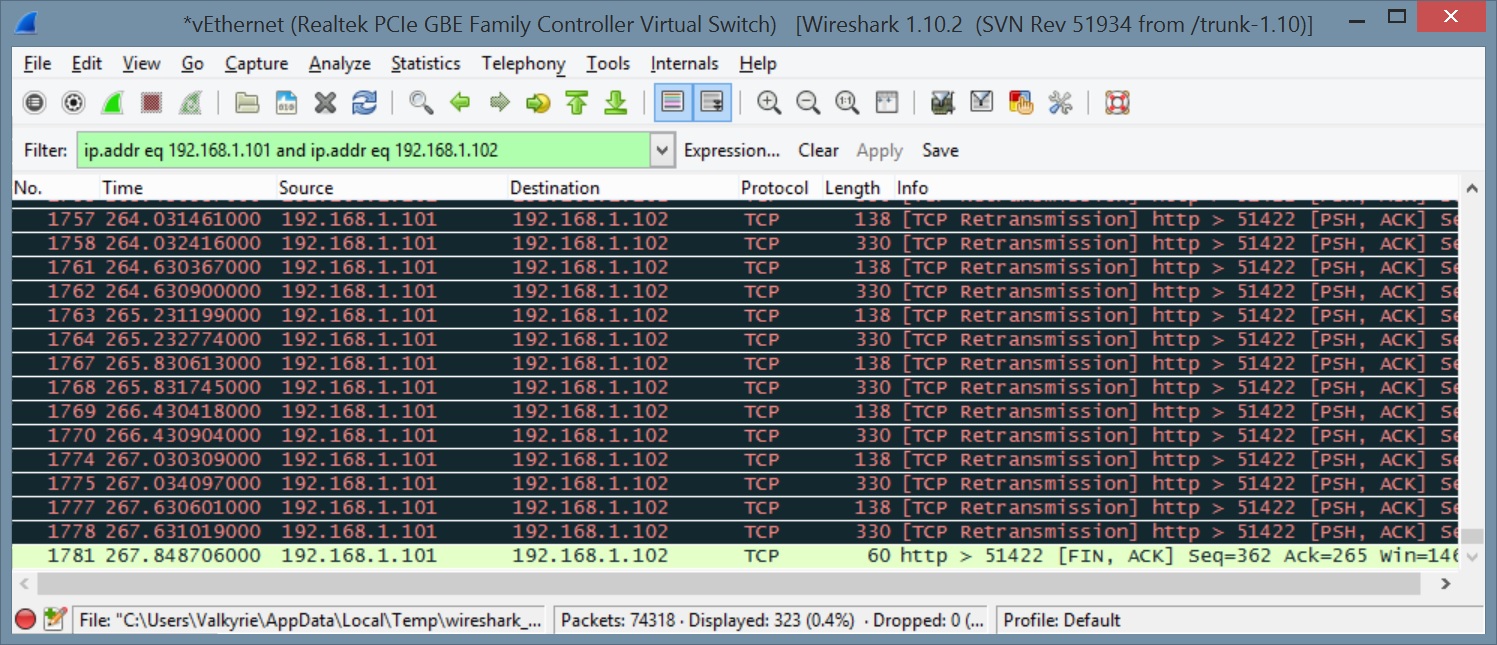Screen dimensions: 1497x645
Task: Open capture file comments icon in status bar
Action: pyautogui.click(x=55, y=620)
